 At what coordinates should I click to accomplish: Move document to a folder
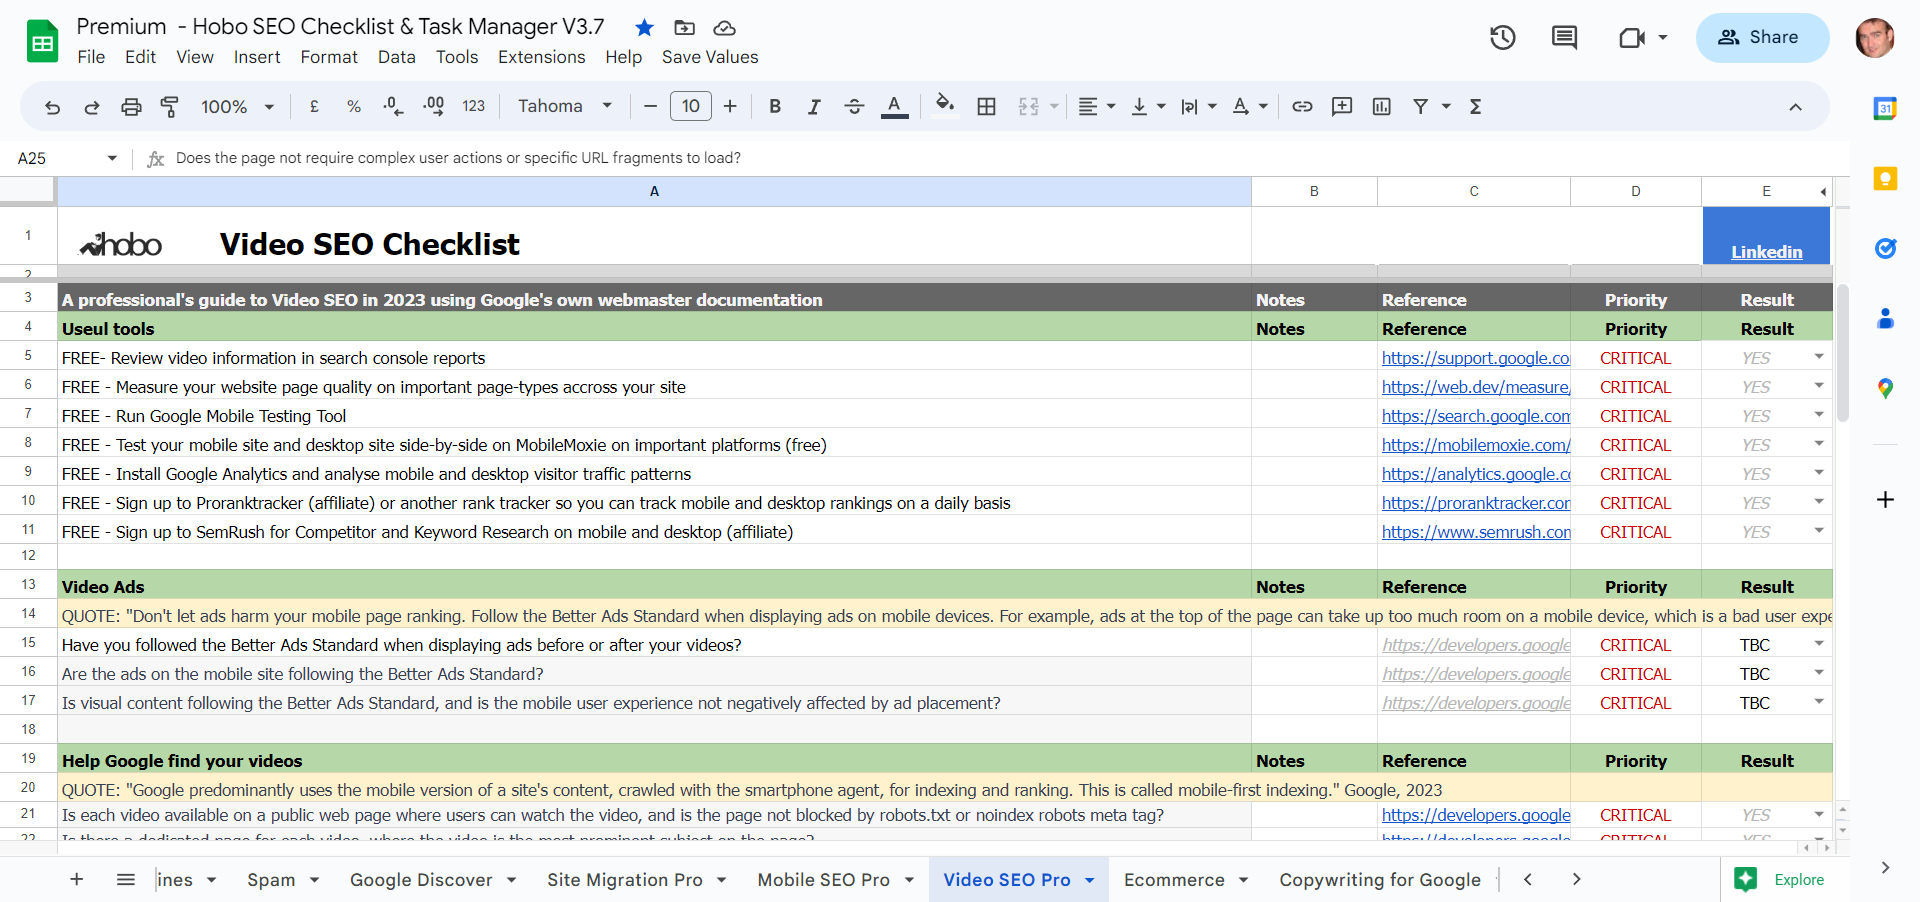(685, 27)
